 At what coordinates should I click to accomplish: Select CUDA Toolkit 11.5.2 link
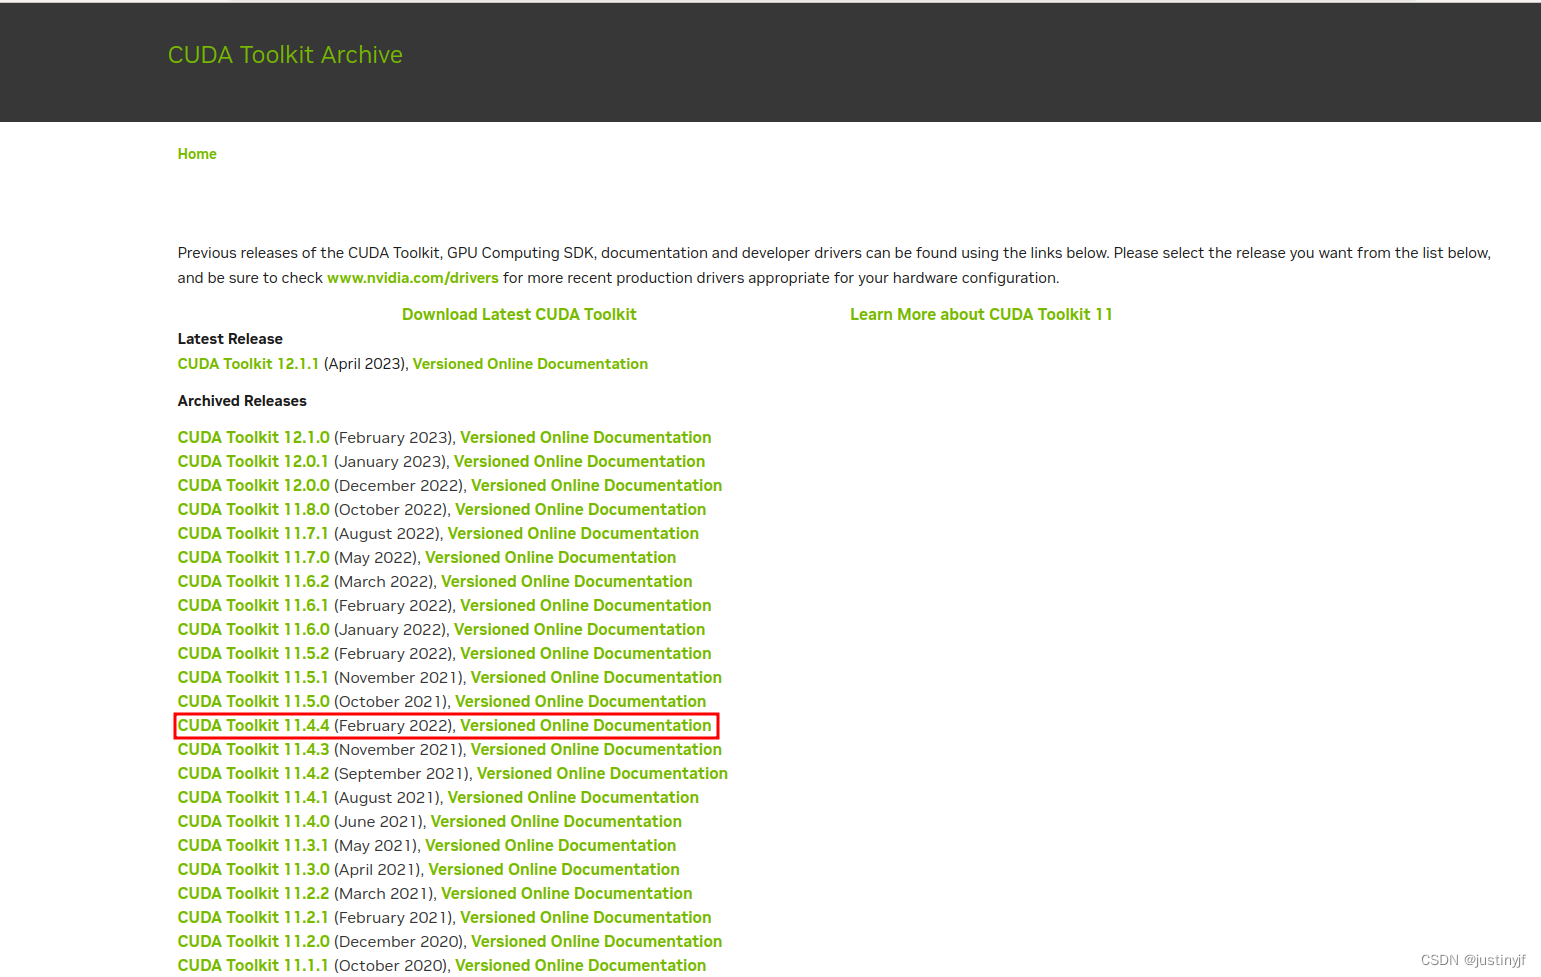(253, 653)
